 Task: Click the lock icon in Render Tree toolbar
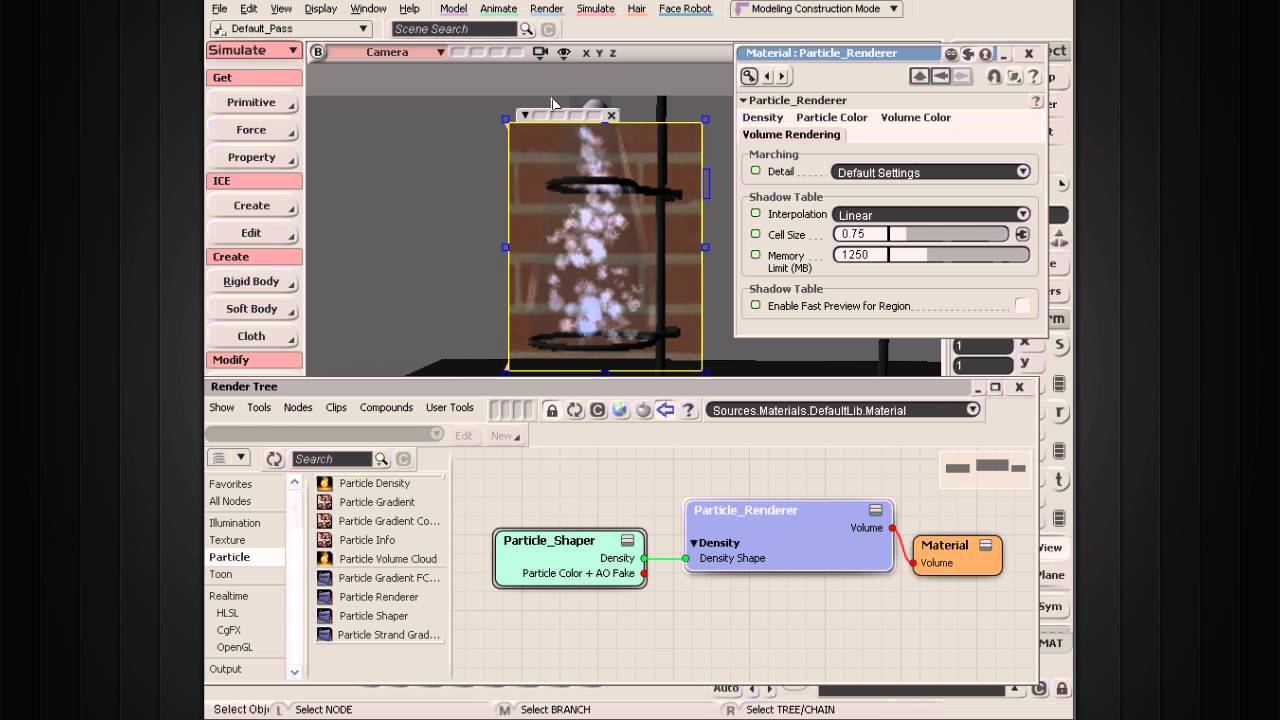551,410
